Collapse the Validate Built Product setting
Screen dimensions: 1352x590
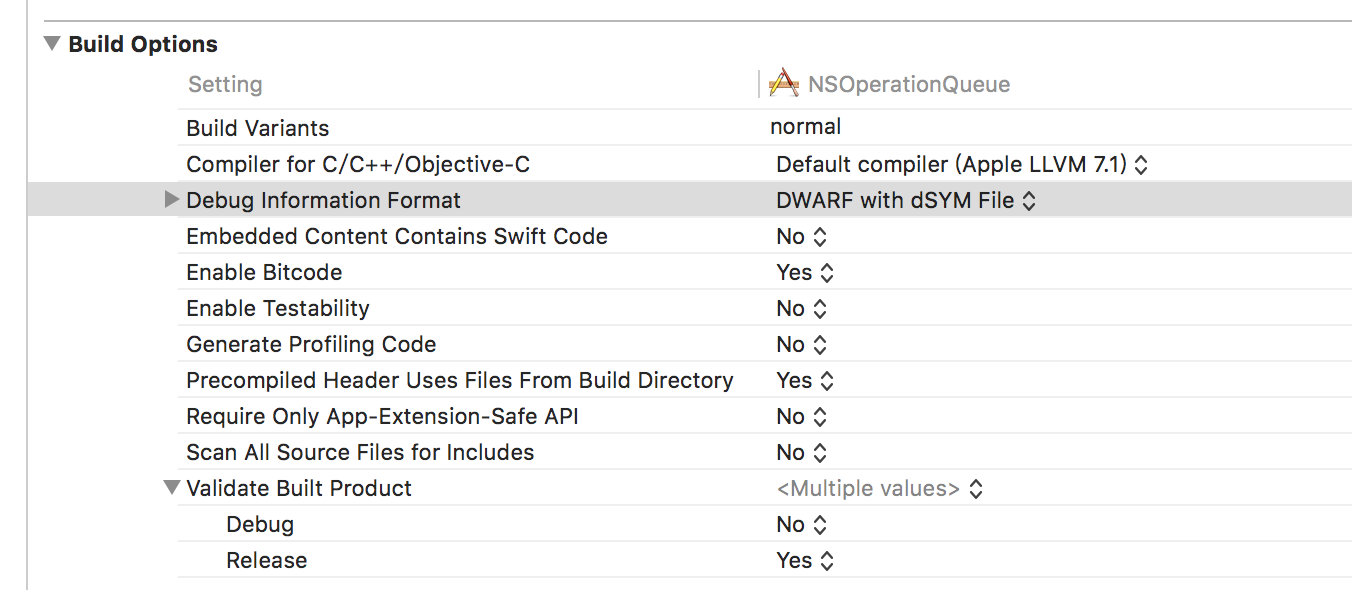tap(171, 488)
